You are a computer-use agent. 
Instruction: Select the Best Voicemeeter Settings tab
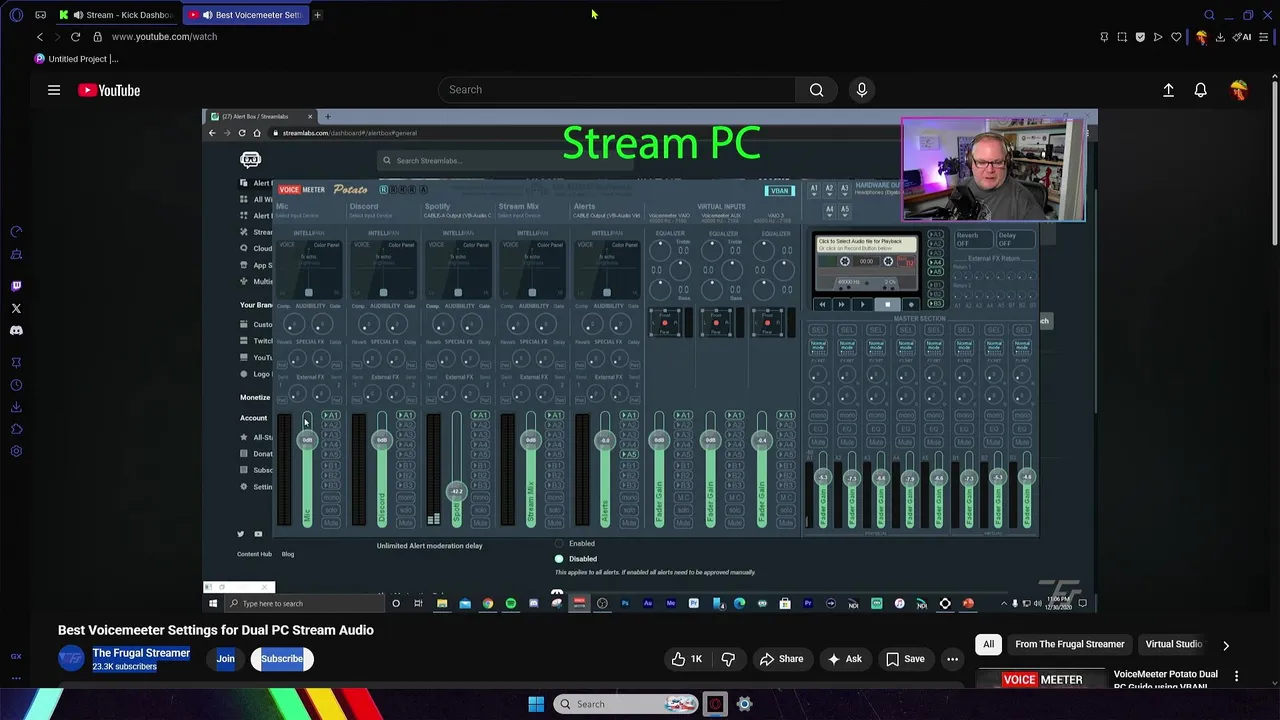coord(247,15)
